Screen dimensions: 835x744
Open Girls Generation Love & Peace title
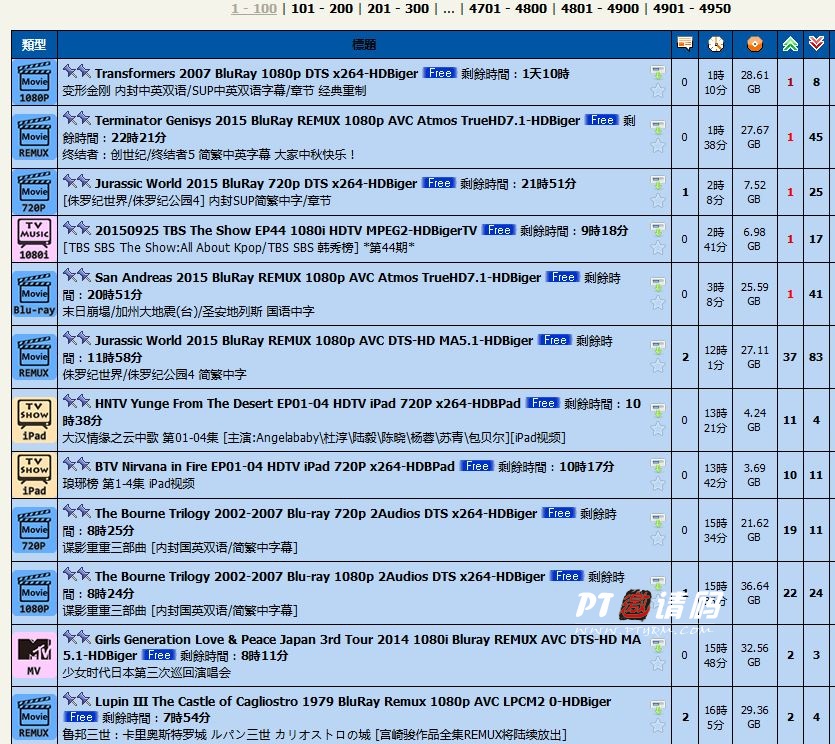coord(351,647)
